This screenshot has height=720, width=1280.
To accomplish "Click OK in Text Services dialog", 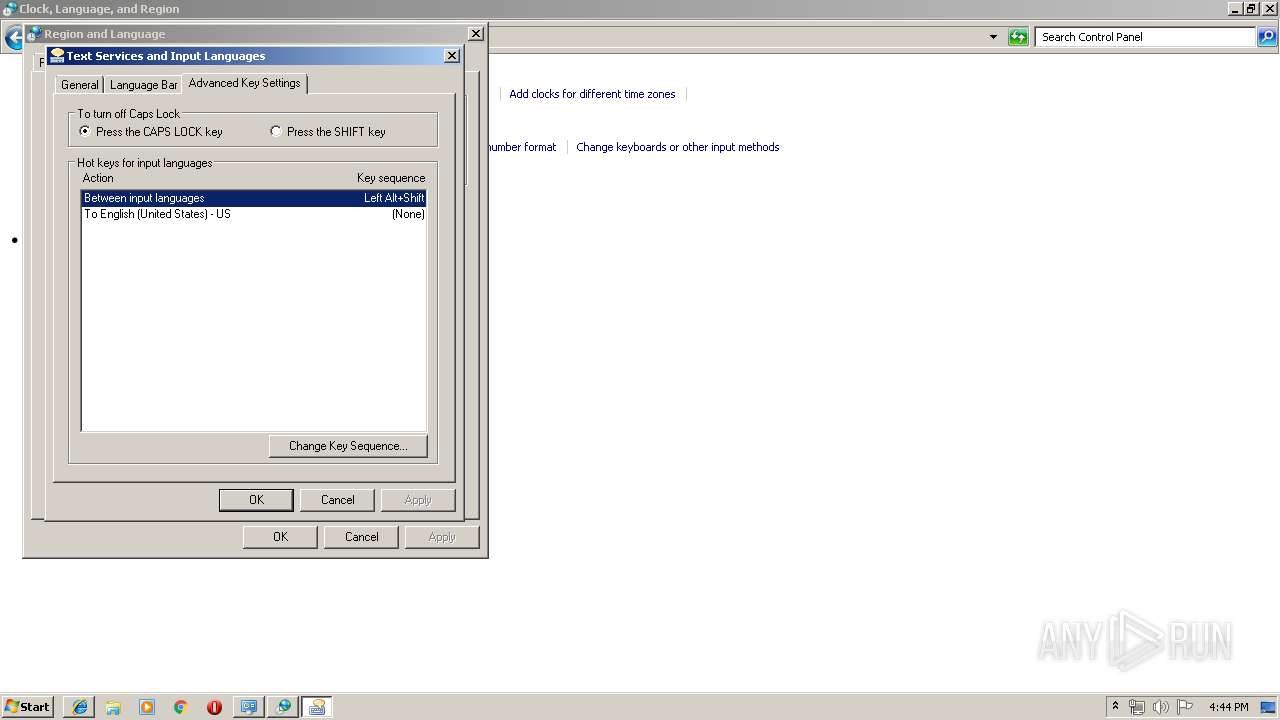I will click(x=256, y=500).
